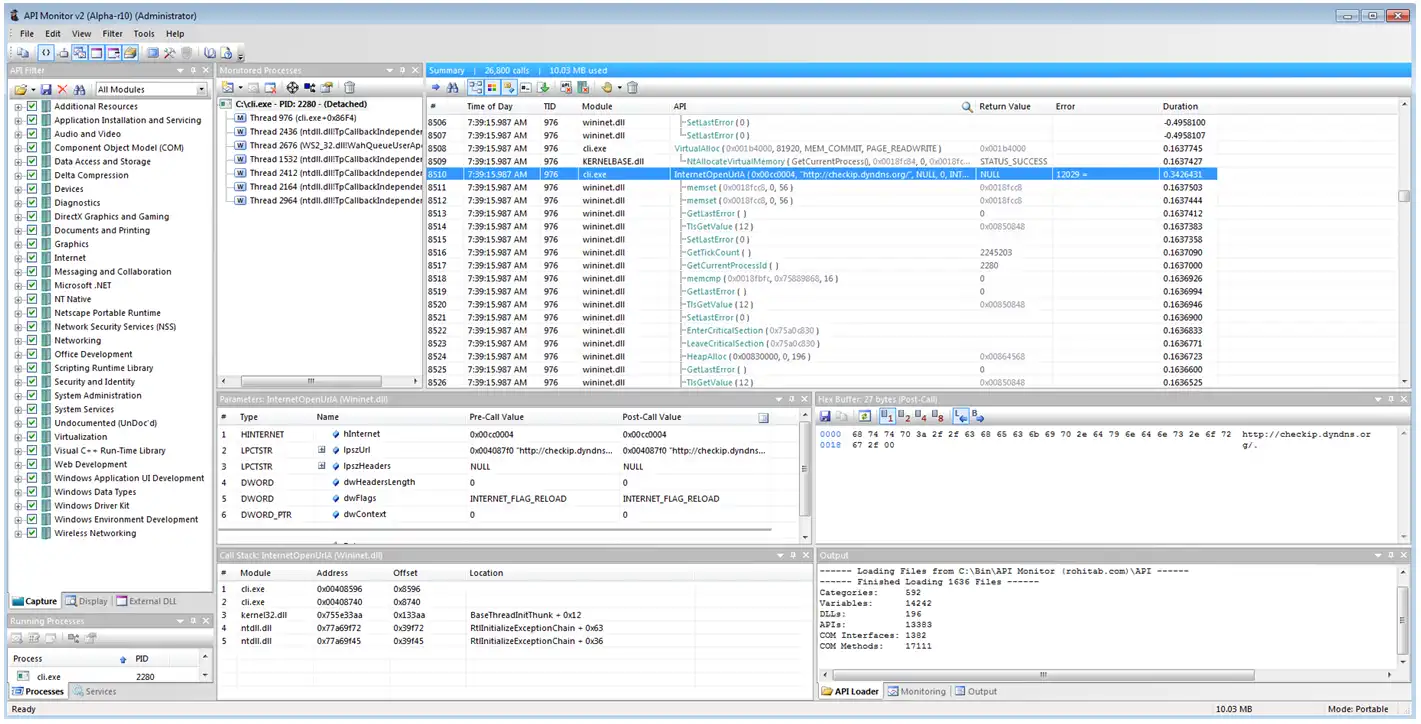
Task: Click the save filter icon in API Filter
Action: (x=46, y=90)
